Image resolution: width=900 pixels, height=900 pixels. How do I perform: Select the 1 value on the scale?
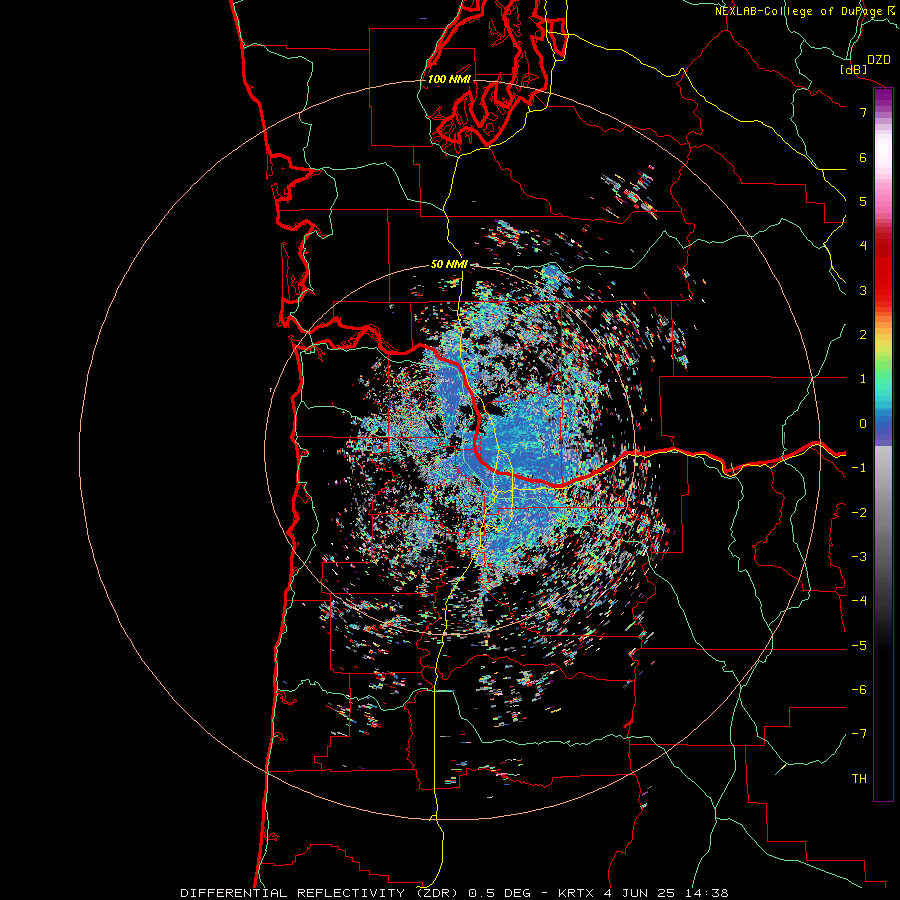click(x=863, y=379)
